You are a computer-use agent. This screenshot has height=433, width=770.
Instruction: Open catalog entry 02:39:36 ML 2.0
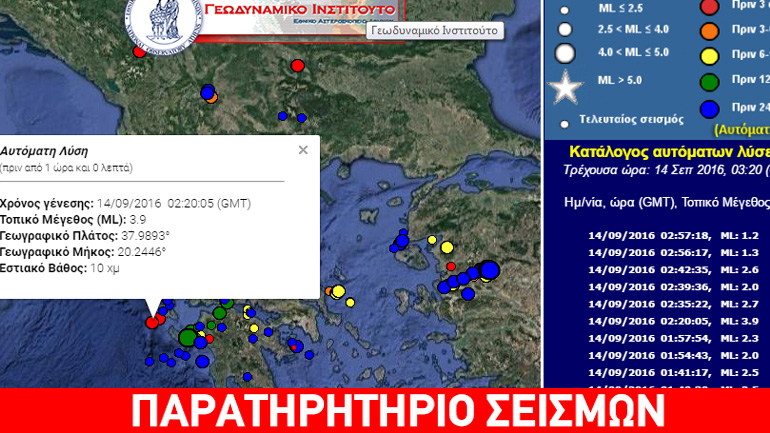tap(673, 287)
